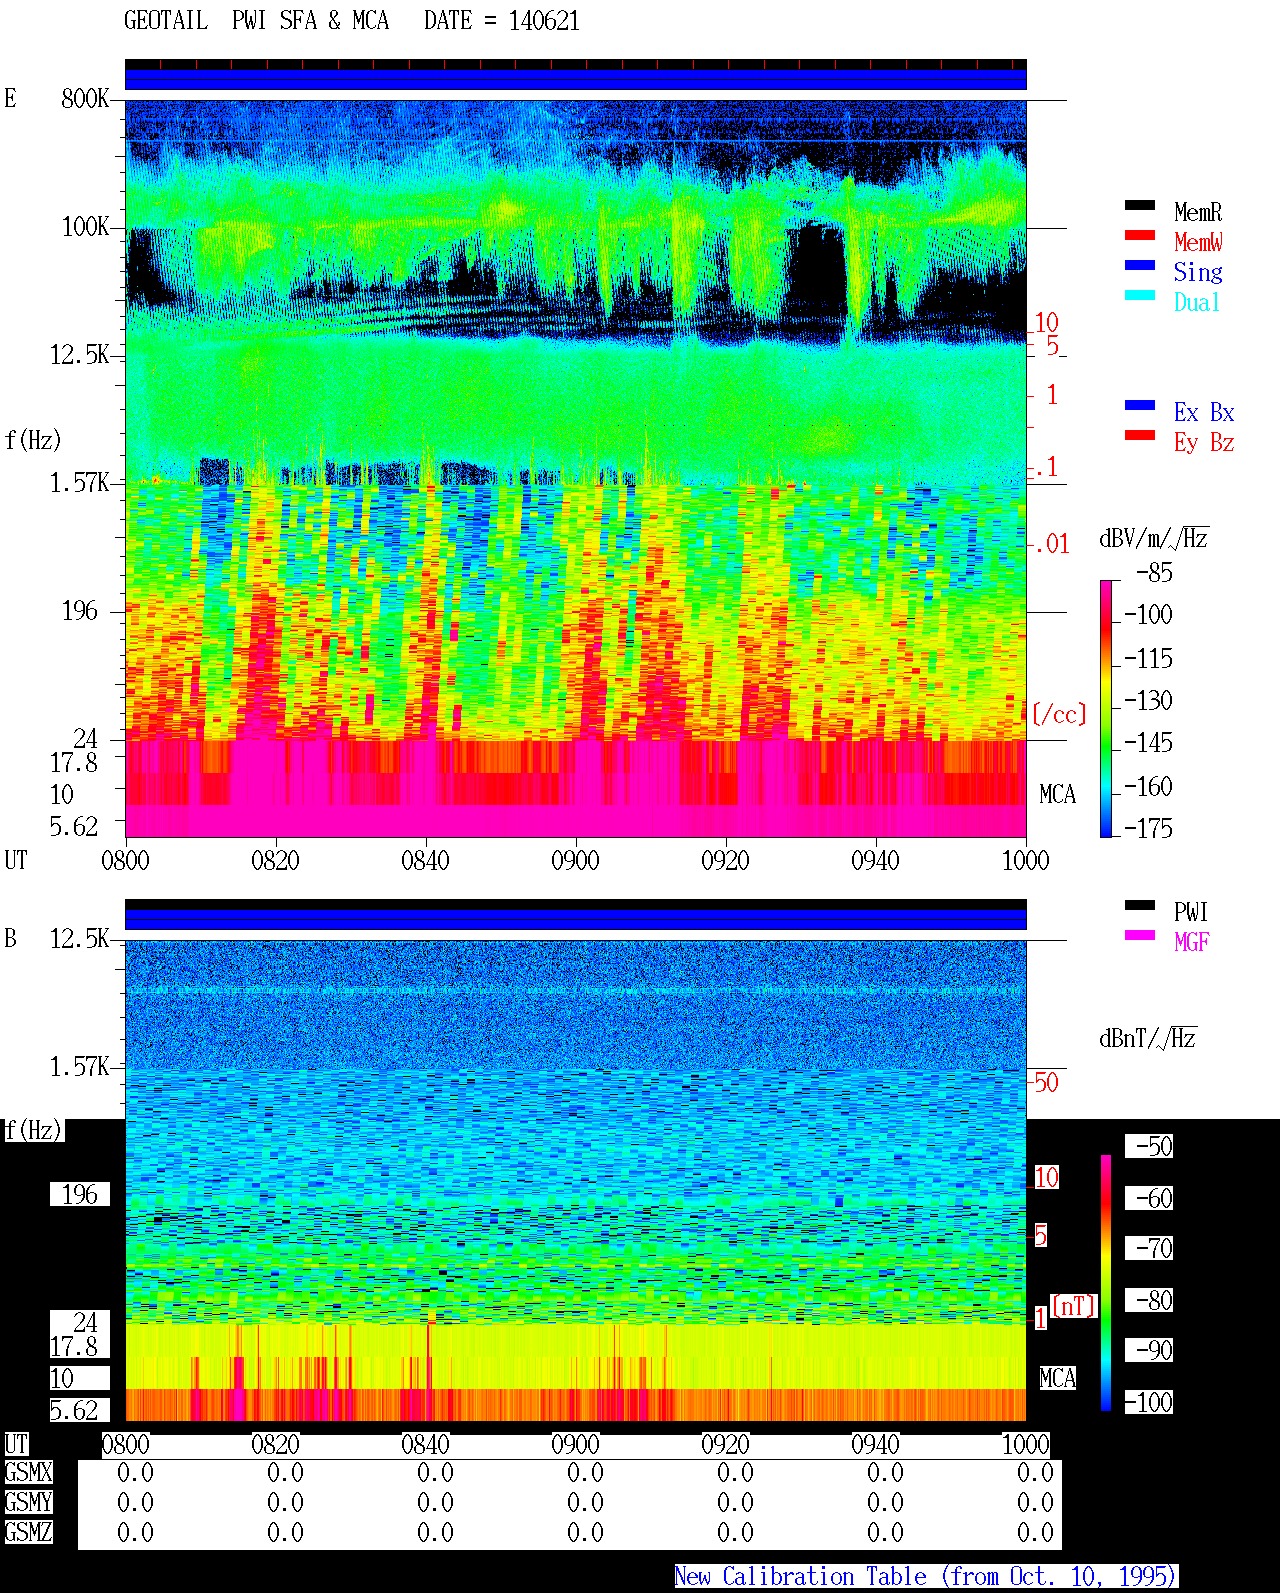Click the blue Ex Bx legend swatch
1280x1593 pixels.
[x=1140, y=406]
